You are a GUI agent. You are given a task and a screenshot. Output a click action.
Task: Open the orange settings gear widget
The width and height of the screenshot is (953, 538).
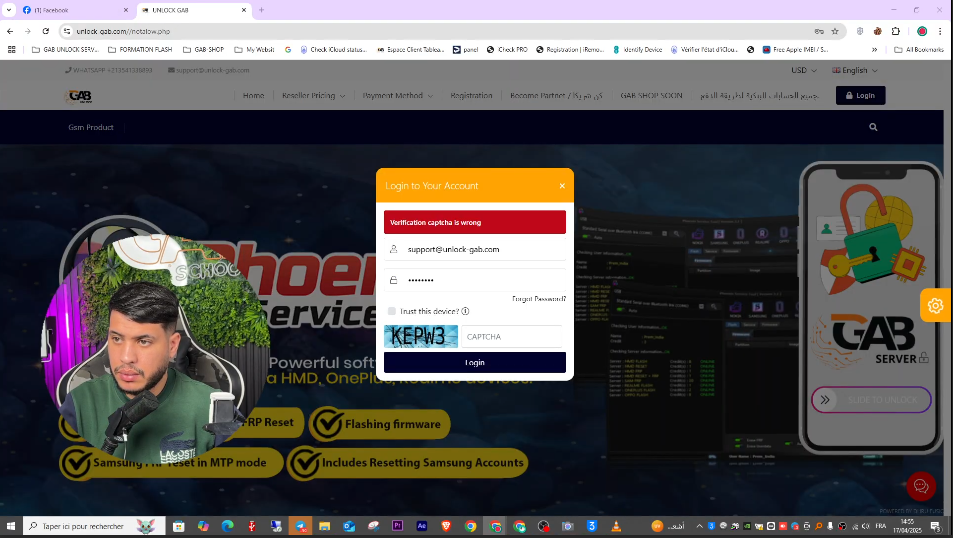(935, 305)
